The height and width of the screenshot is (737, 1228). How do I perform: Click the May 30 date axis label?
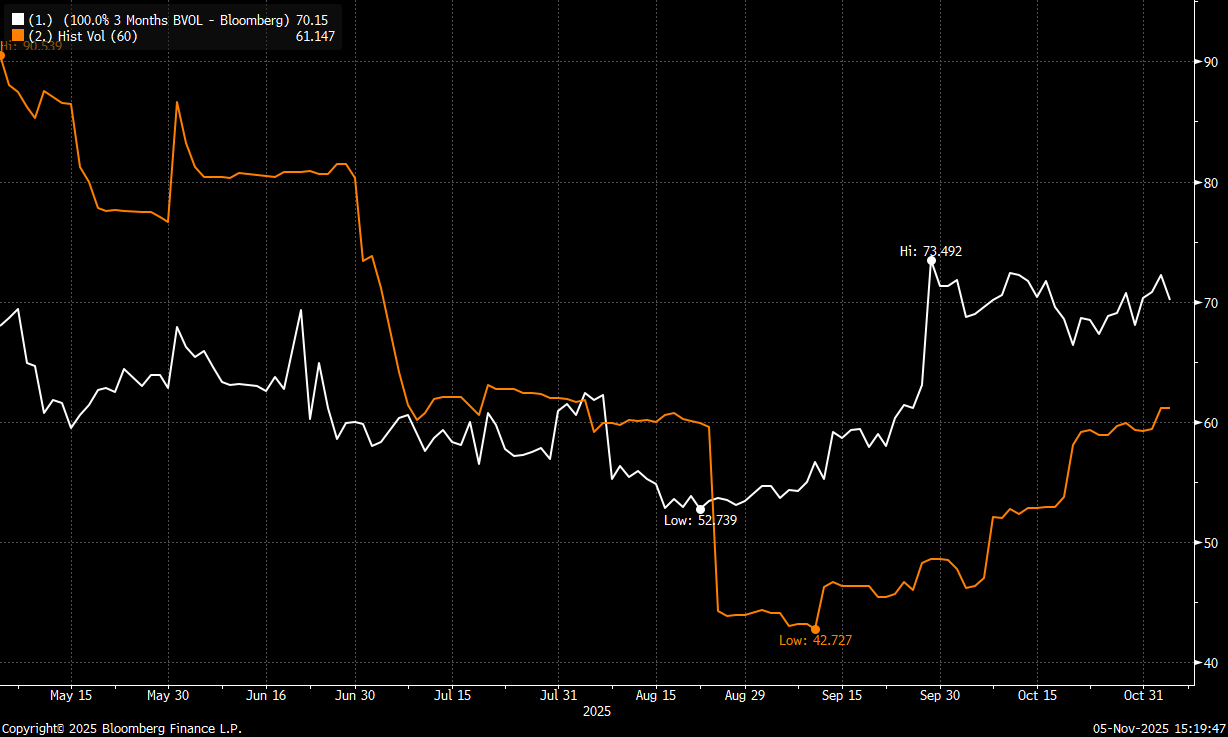pos(168,695)
